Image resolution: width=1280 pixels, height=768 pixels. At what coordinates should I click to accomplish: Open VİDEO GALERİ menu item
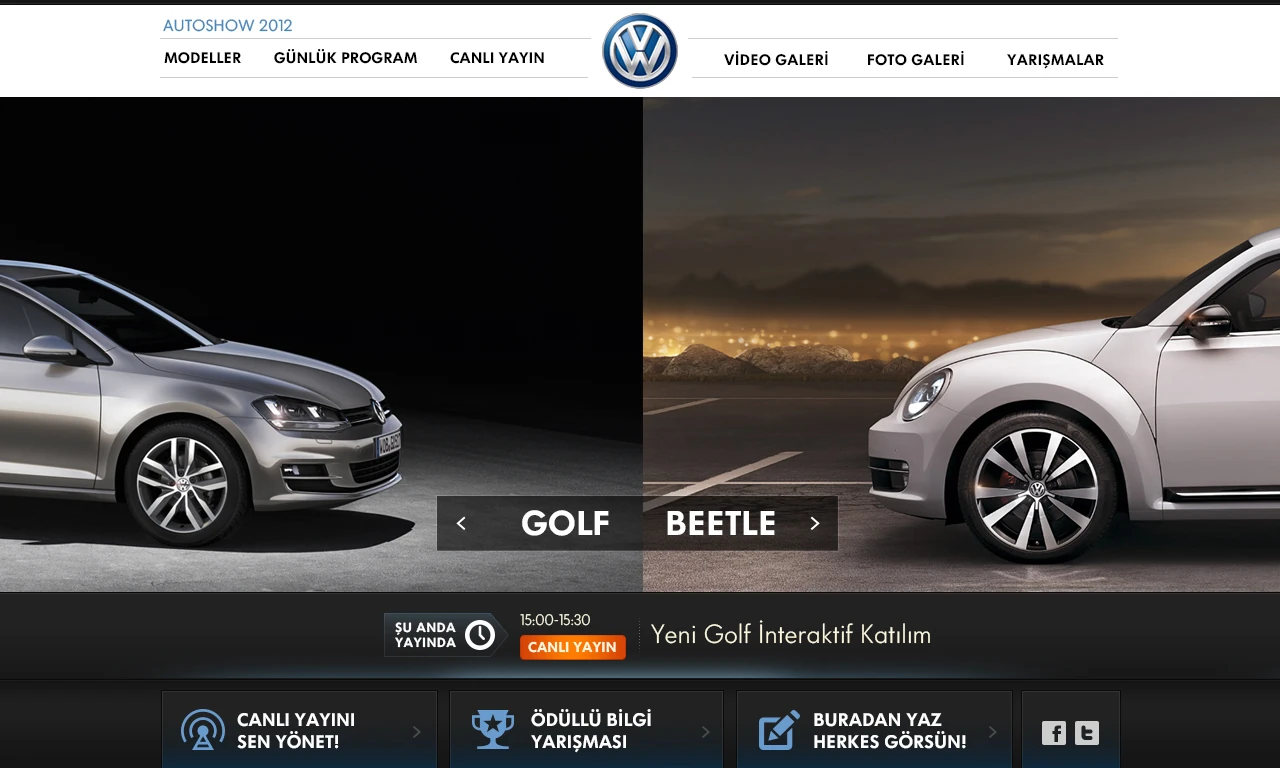click(776, 60)
